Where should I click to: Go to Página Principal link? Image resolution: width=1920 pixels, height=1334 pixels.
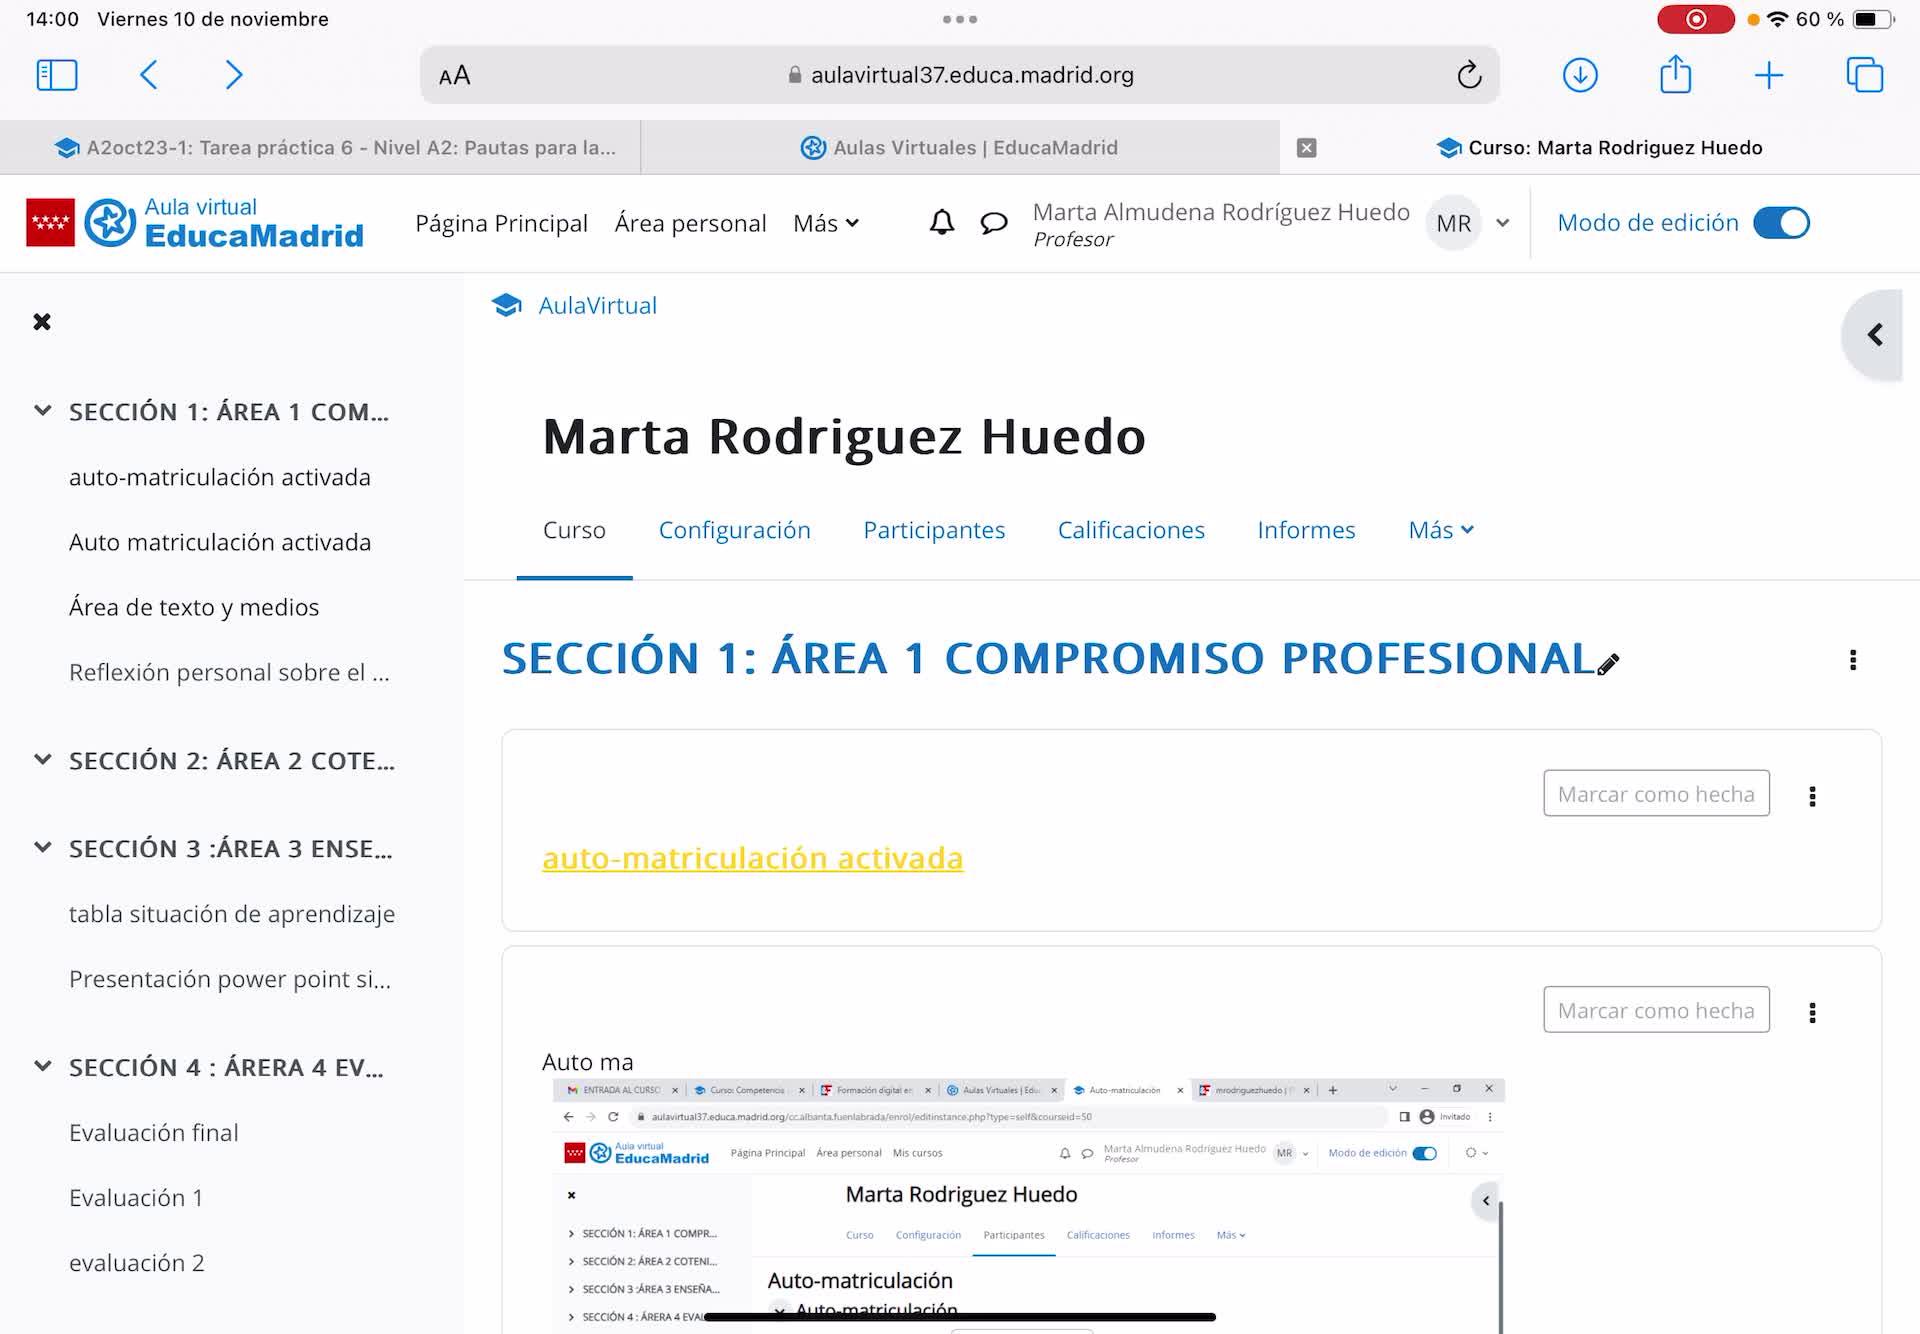coord(501,223)
